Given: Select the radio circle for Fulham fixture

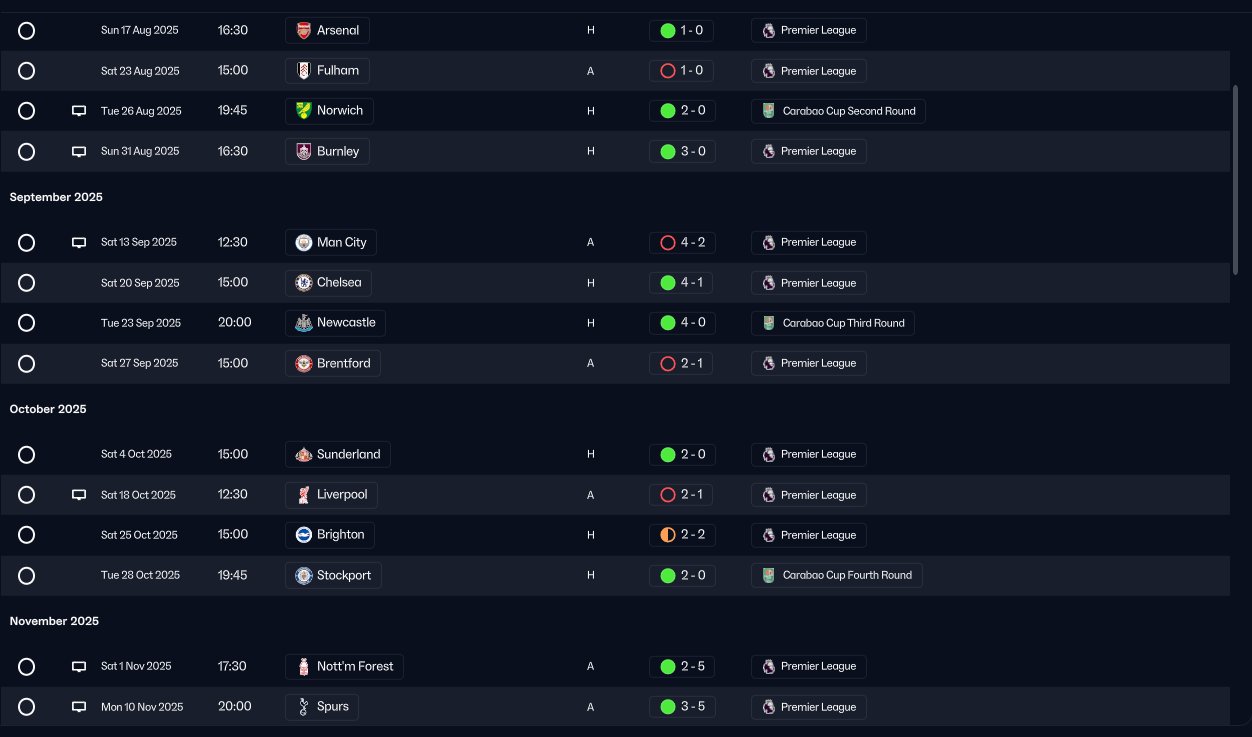Looking at the screenshot, I should [27, 71].
